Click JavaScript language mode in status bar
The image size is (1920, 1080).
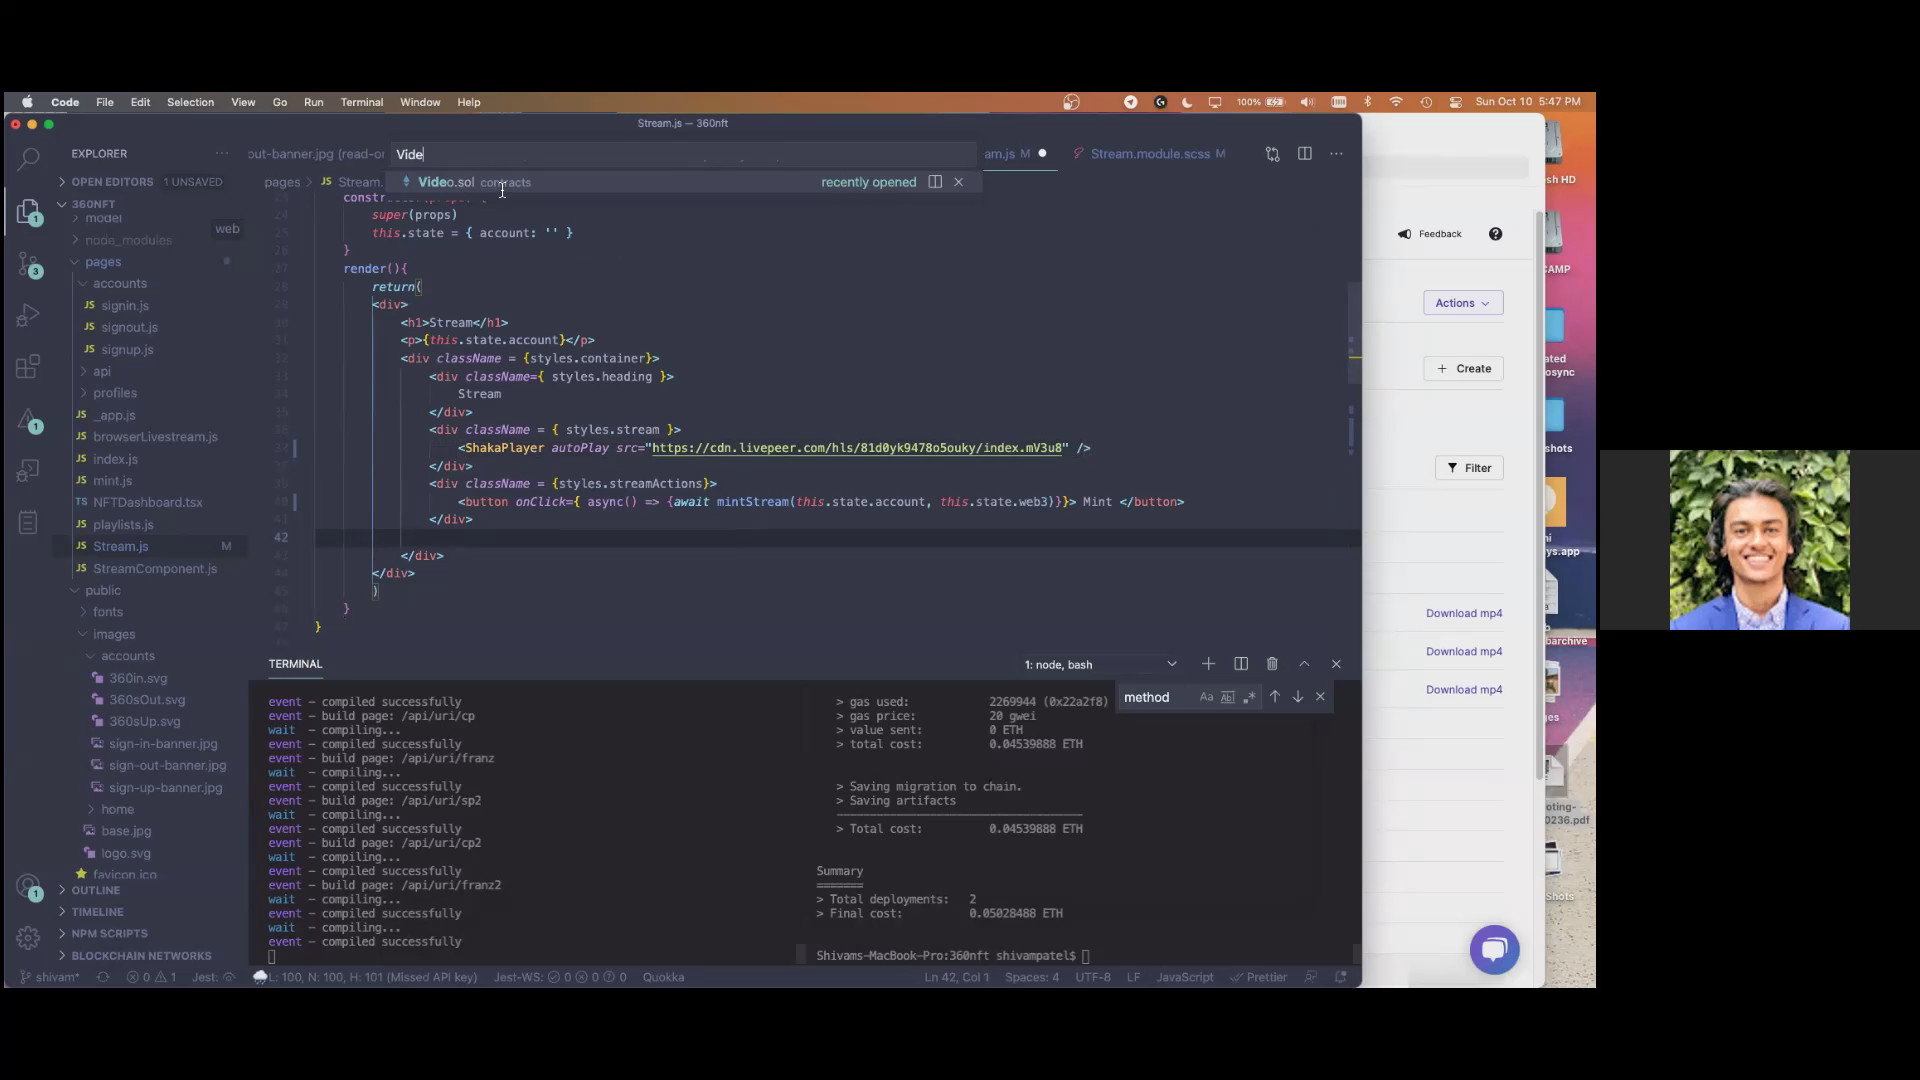pyautogui.click(x=1185, y=977)
